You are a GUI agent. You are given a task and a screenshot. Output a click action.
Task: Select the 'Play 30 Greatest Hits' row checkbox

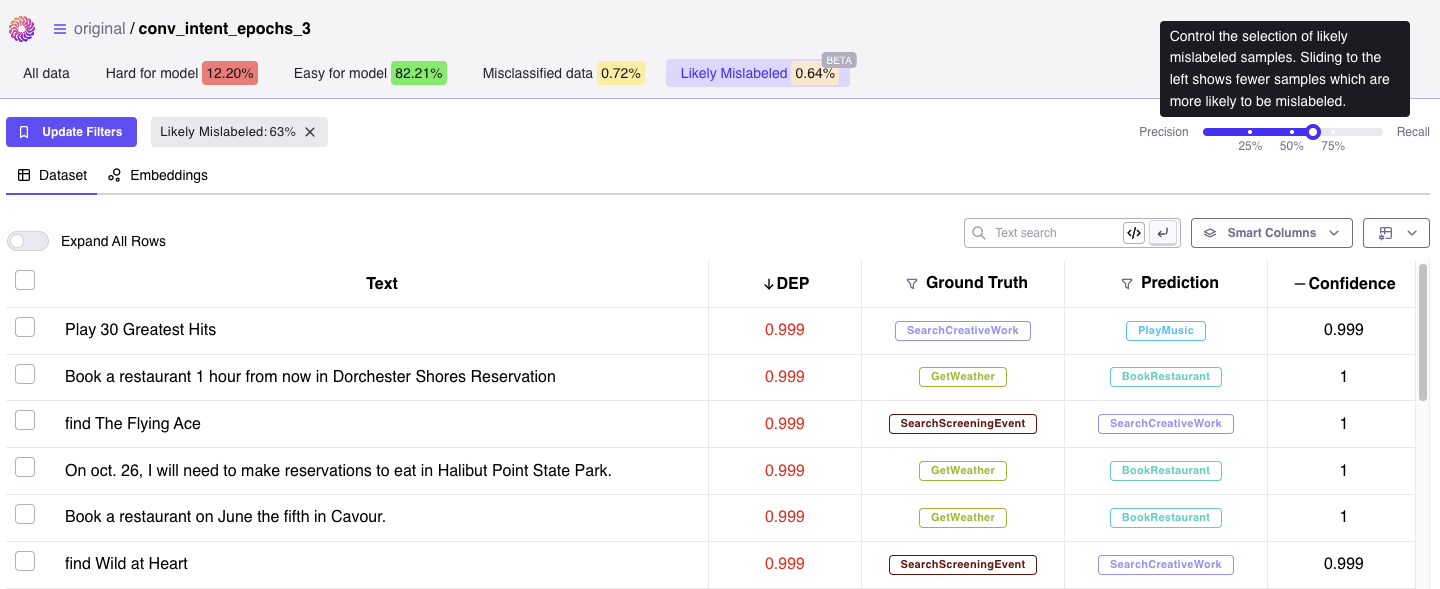pyautogui.click(x=25, y=327)
